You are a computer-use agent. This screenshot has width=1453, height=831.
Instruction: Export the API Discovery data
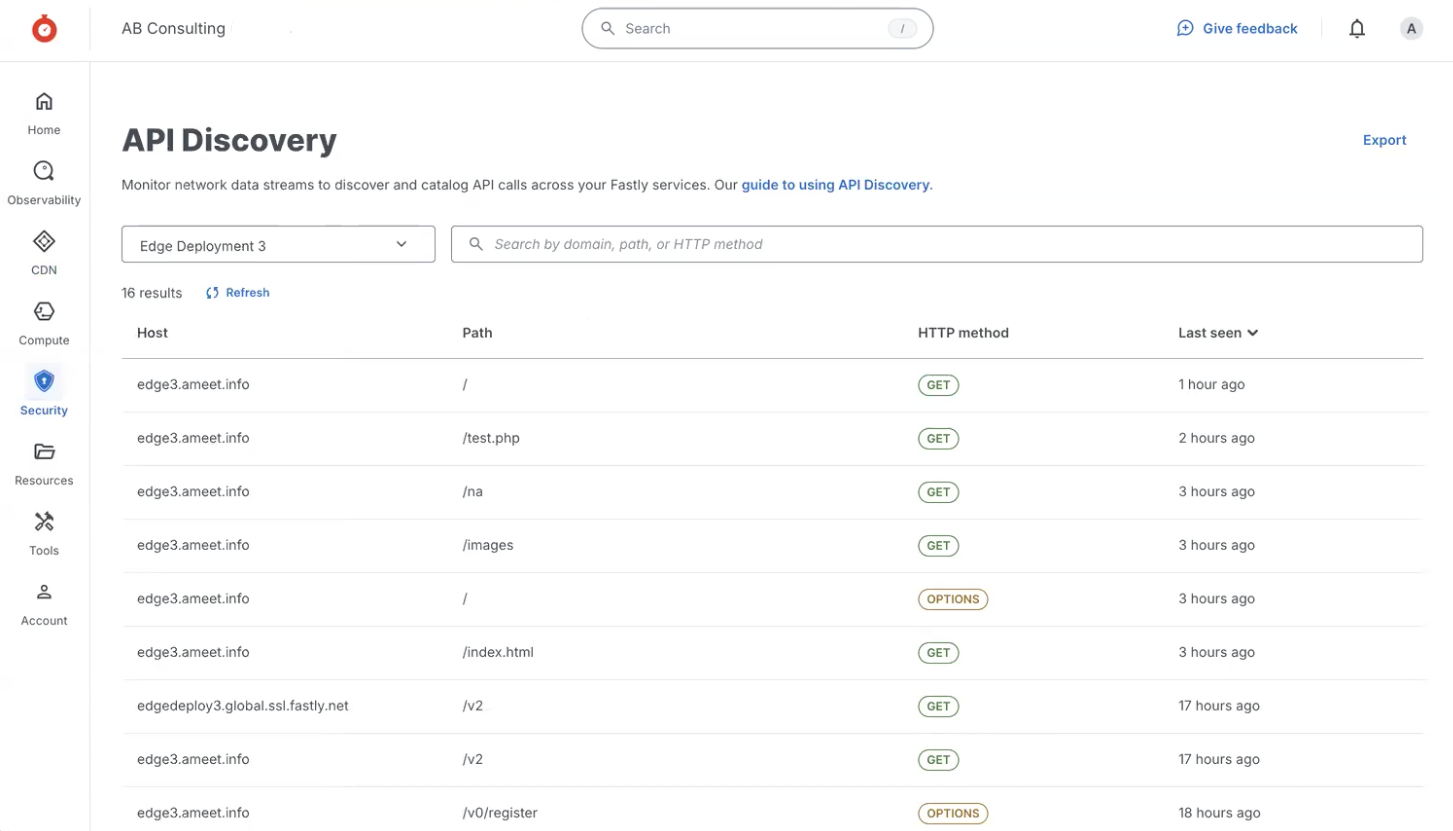pyautogui.click(x=1384, y=140)
